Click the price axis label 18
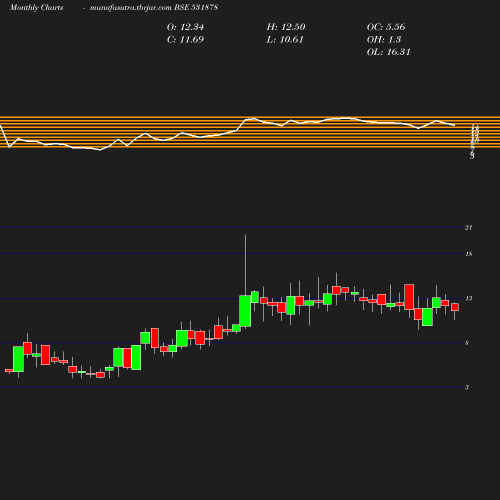This screenshot has height=500, width=500. [468, 254]
